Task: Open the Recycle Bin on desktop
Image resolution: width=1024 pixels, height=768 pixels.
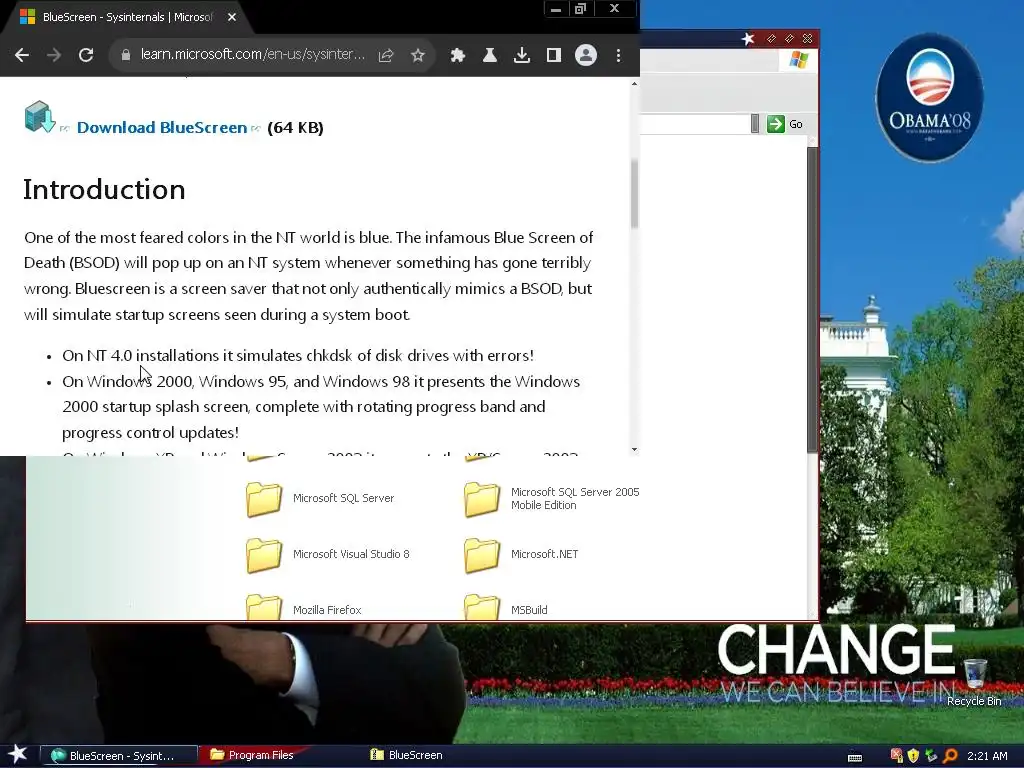Action: 974,682
